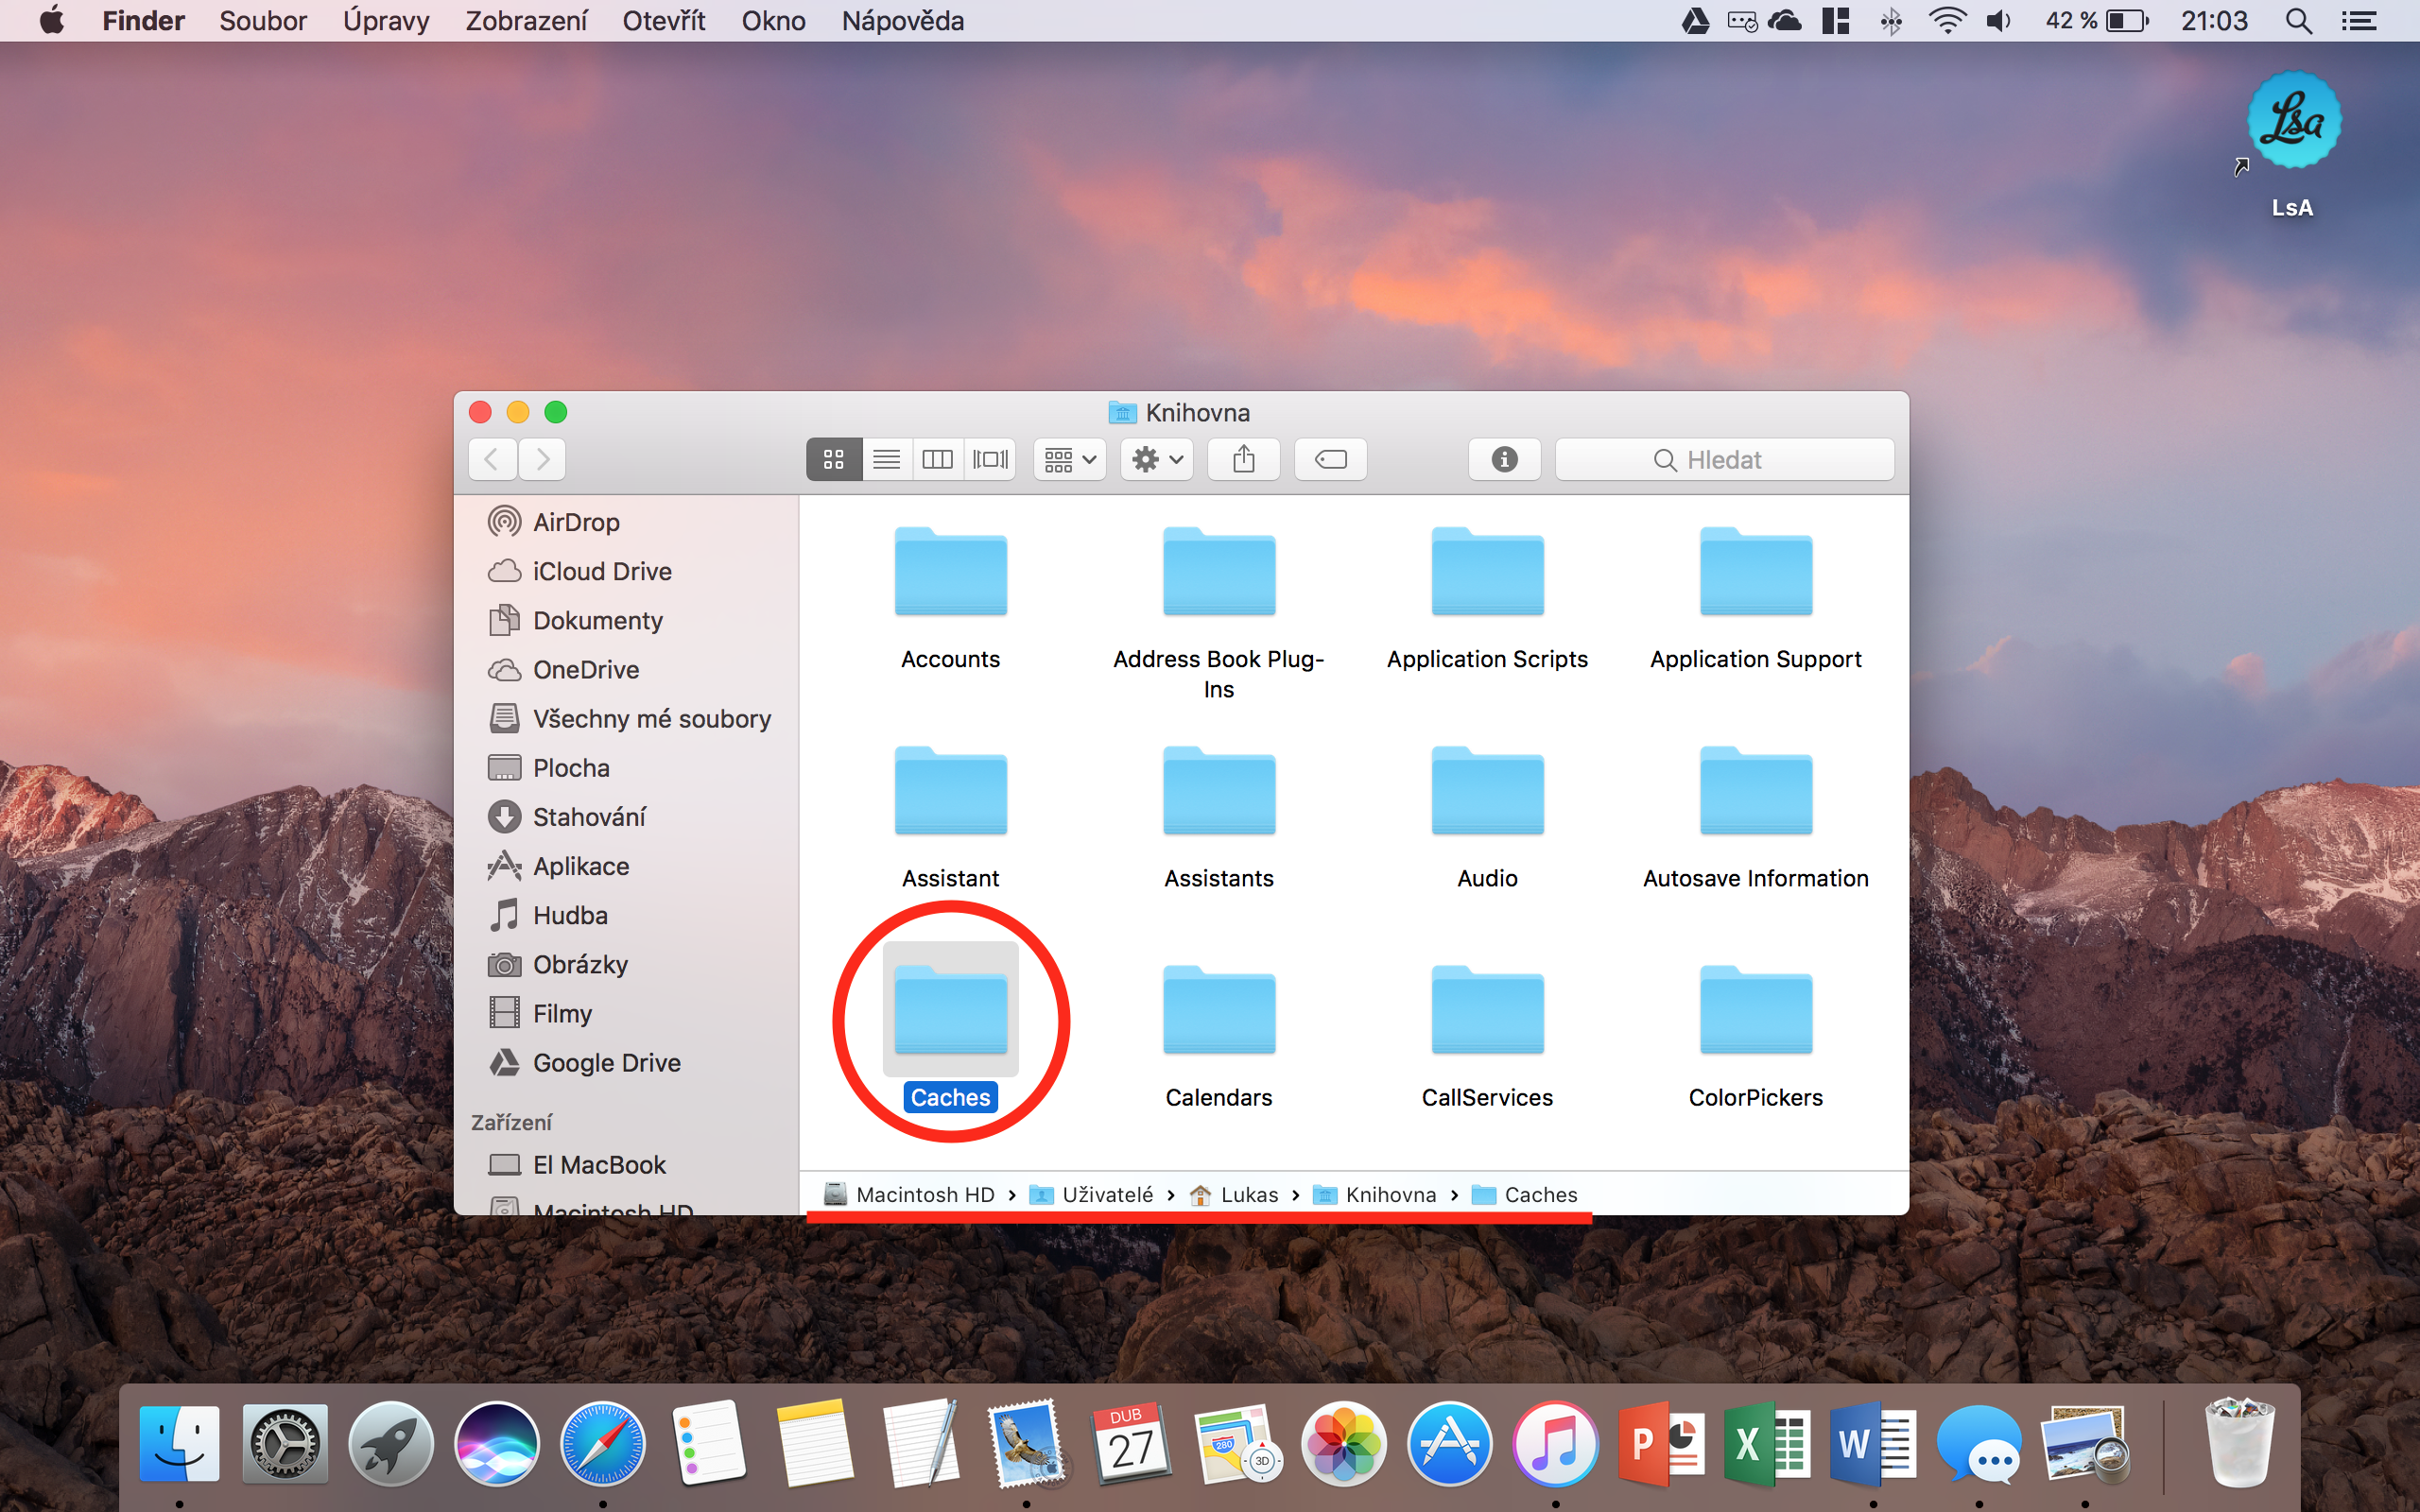Viewport: 2420px width, 1512px height.
Task: Click Lukas in the path bar
Action: tap(1248, 1195)
